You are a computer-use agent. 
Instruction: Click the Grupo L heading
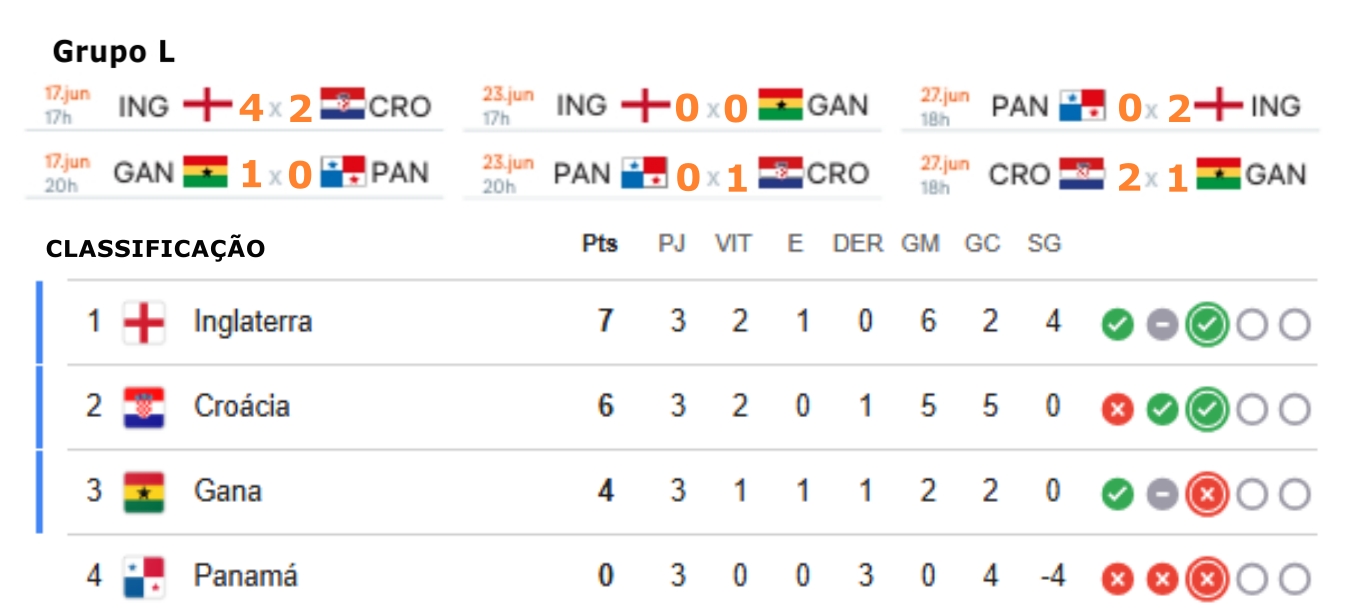coord(114,52)
